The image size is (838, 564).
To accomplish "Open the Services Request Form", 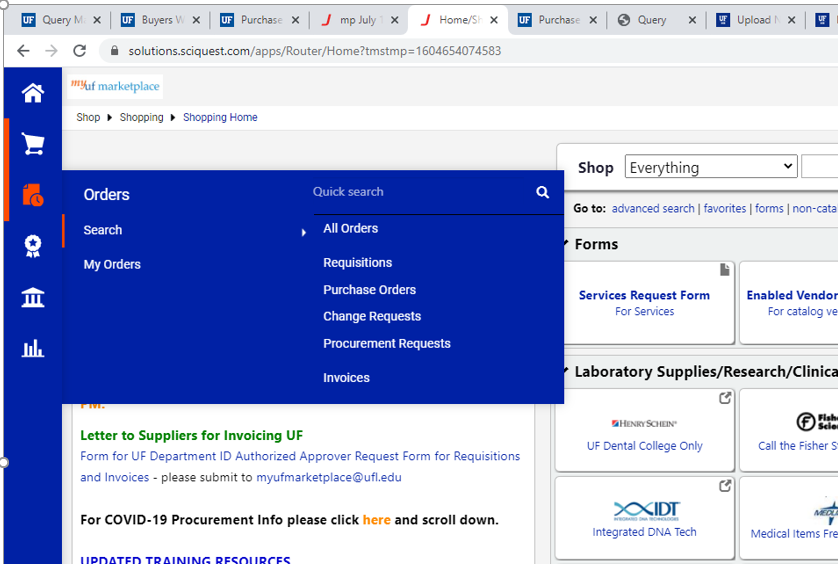I will (x=644, y=295).
